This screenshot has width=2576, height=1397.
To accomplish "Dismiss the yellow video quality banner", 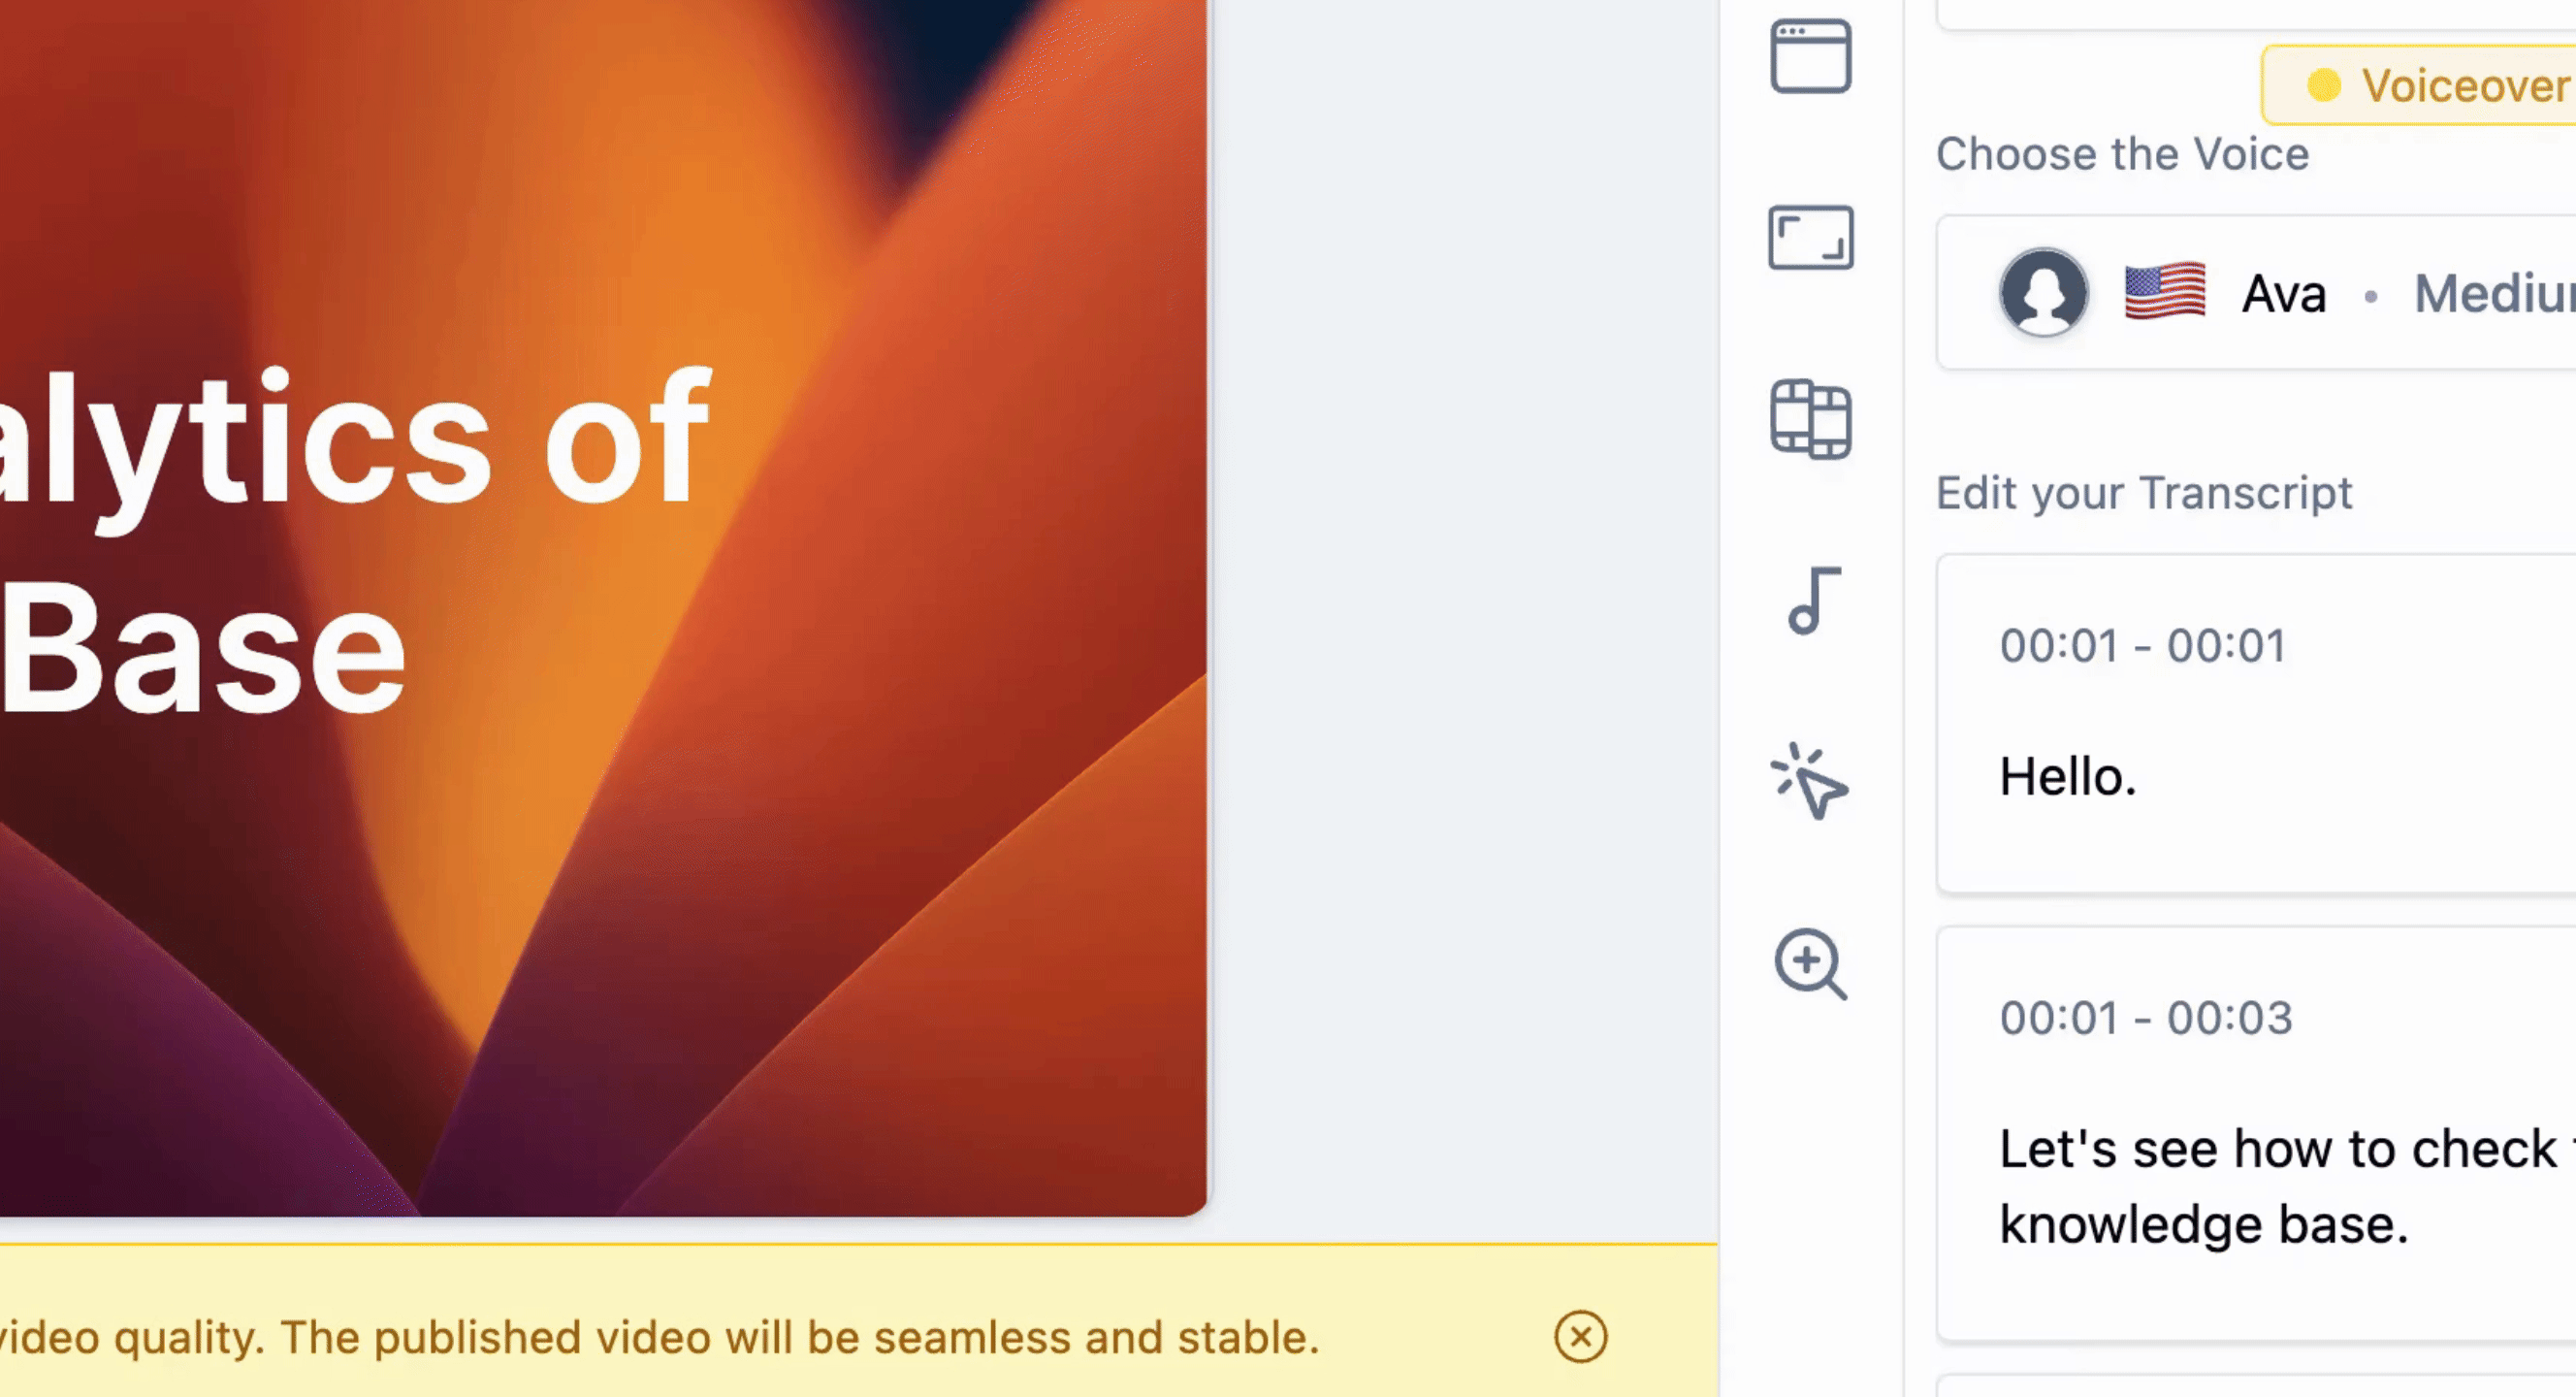I will 1580,1337.
